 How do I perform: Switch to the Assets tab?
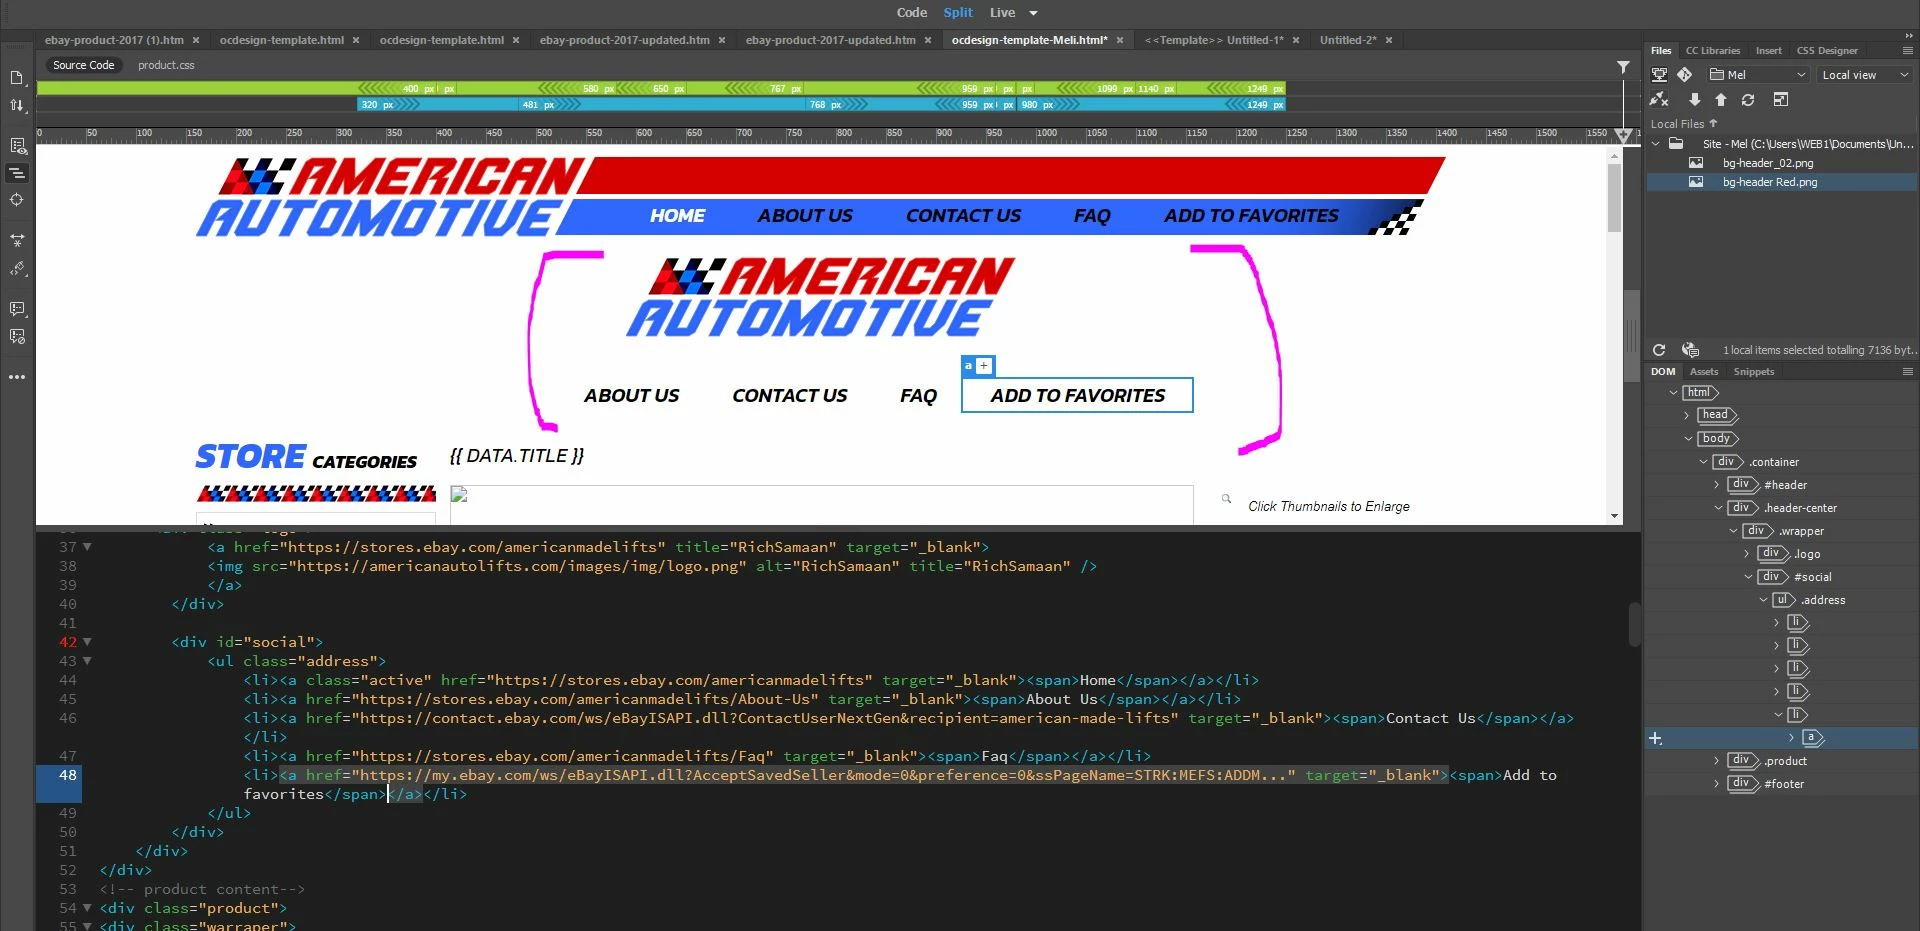click(x=1703, y=371)
